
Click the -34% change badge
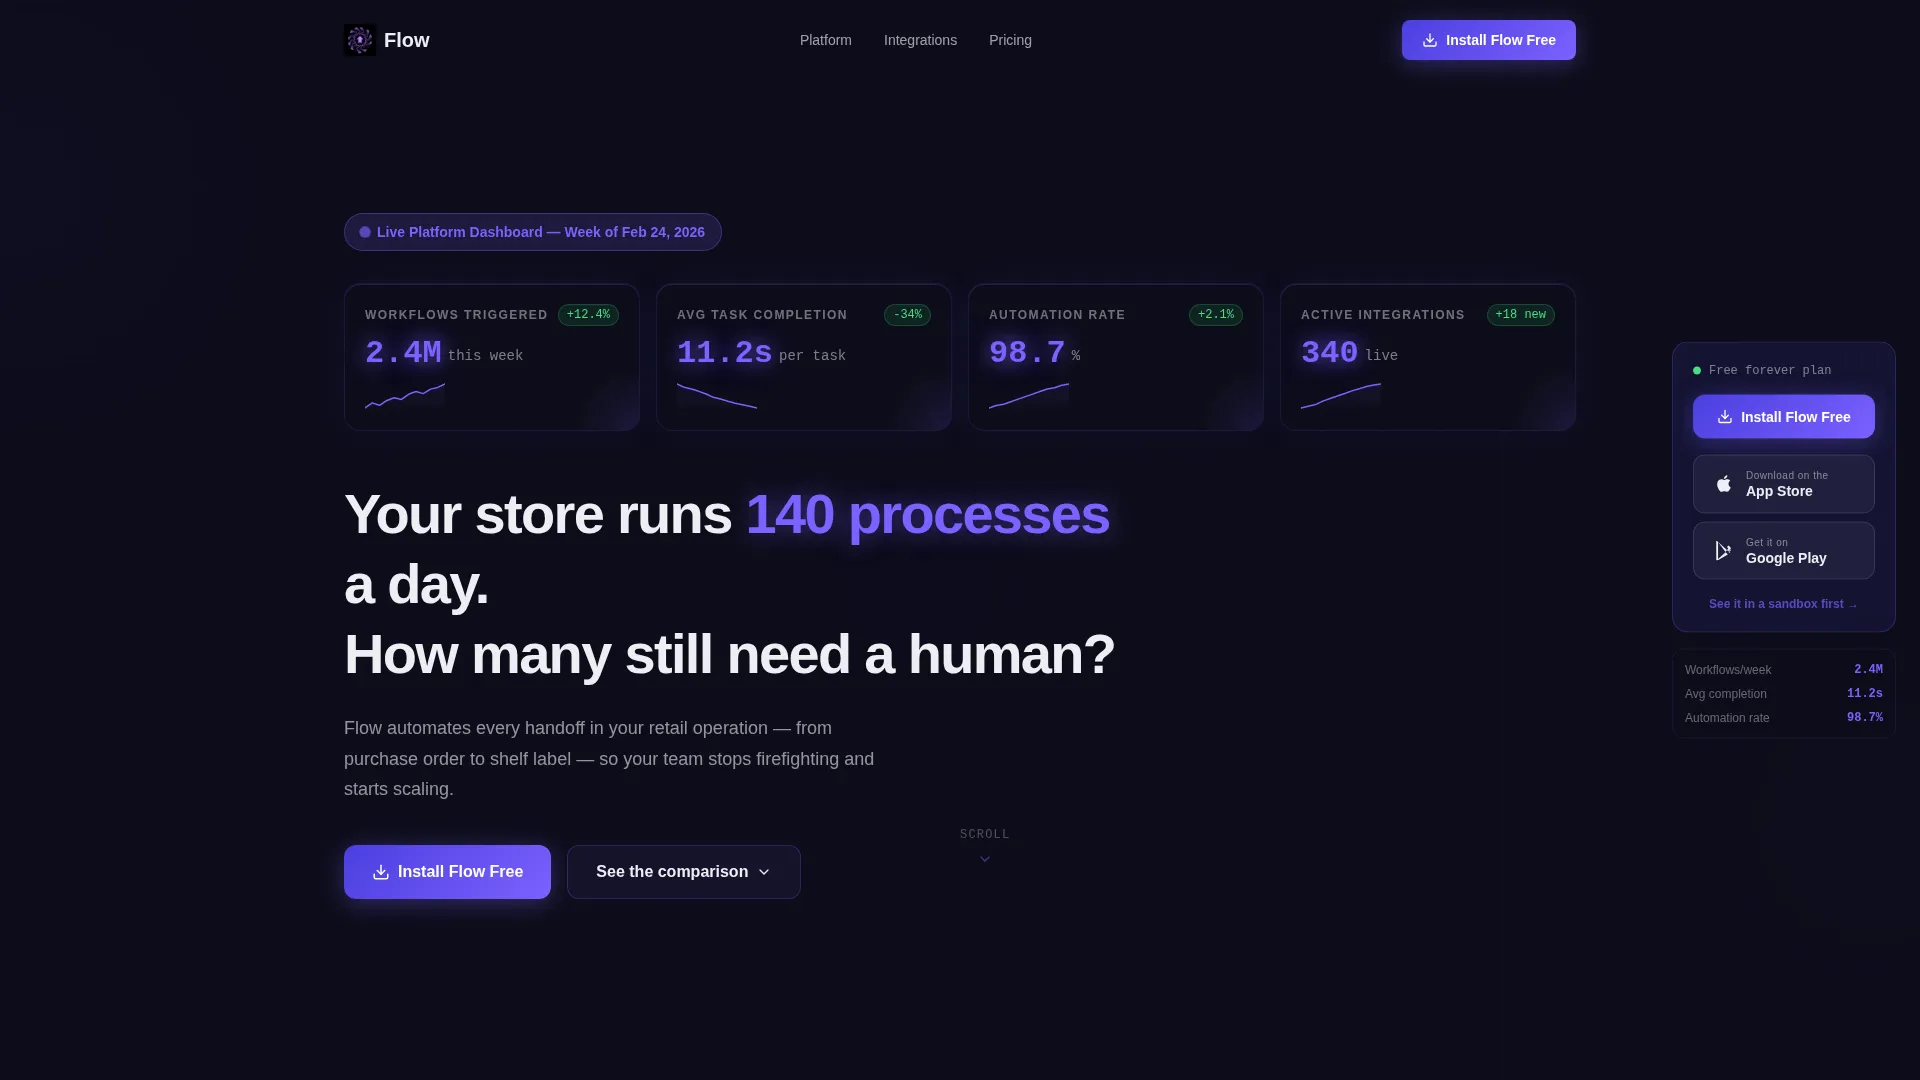coord(907,315)
